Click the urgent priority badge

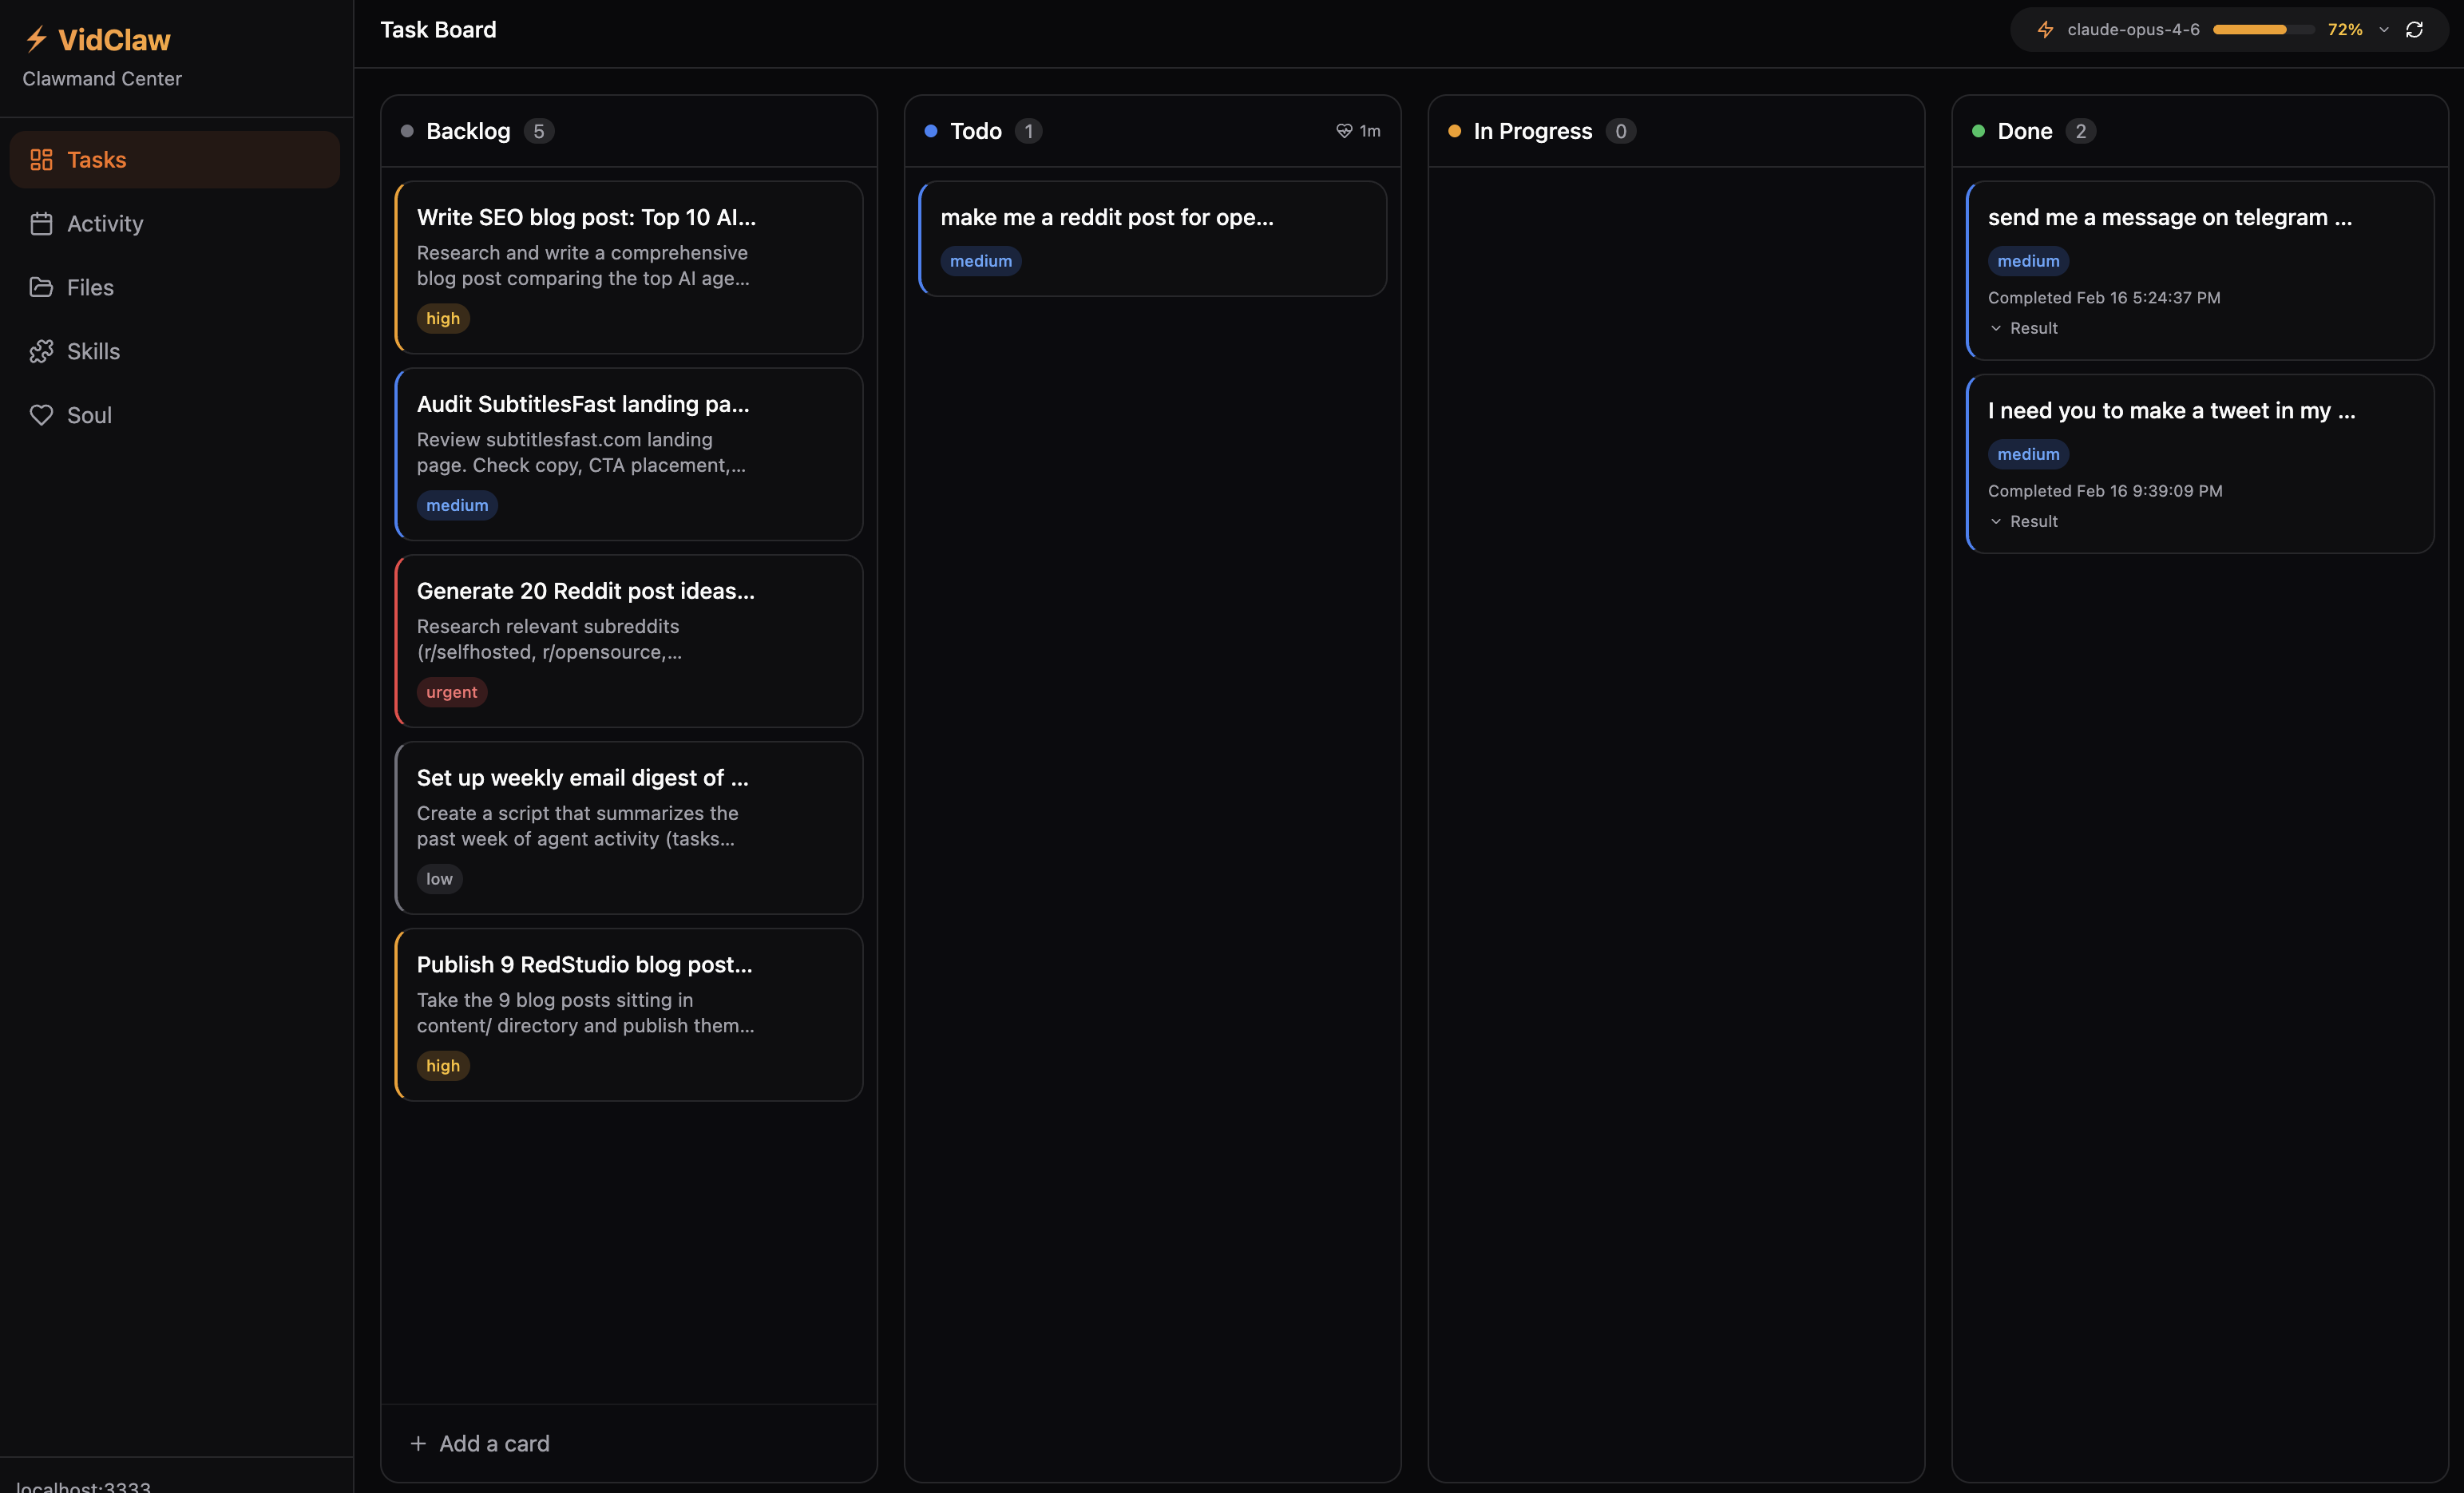[x=451, y=692]
